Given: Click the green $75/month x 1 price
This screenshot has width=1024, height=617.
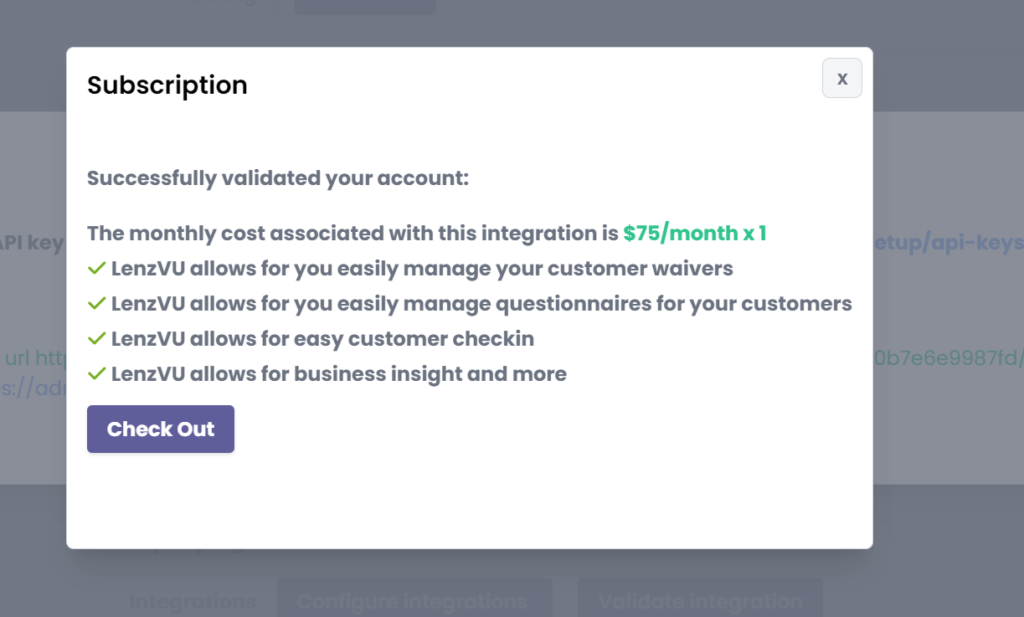Looking at the screenshot, I should click(694, 234).
